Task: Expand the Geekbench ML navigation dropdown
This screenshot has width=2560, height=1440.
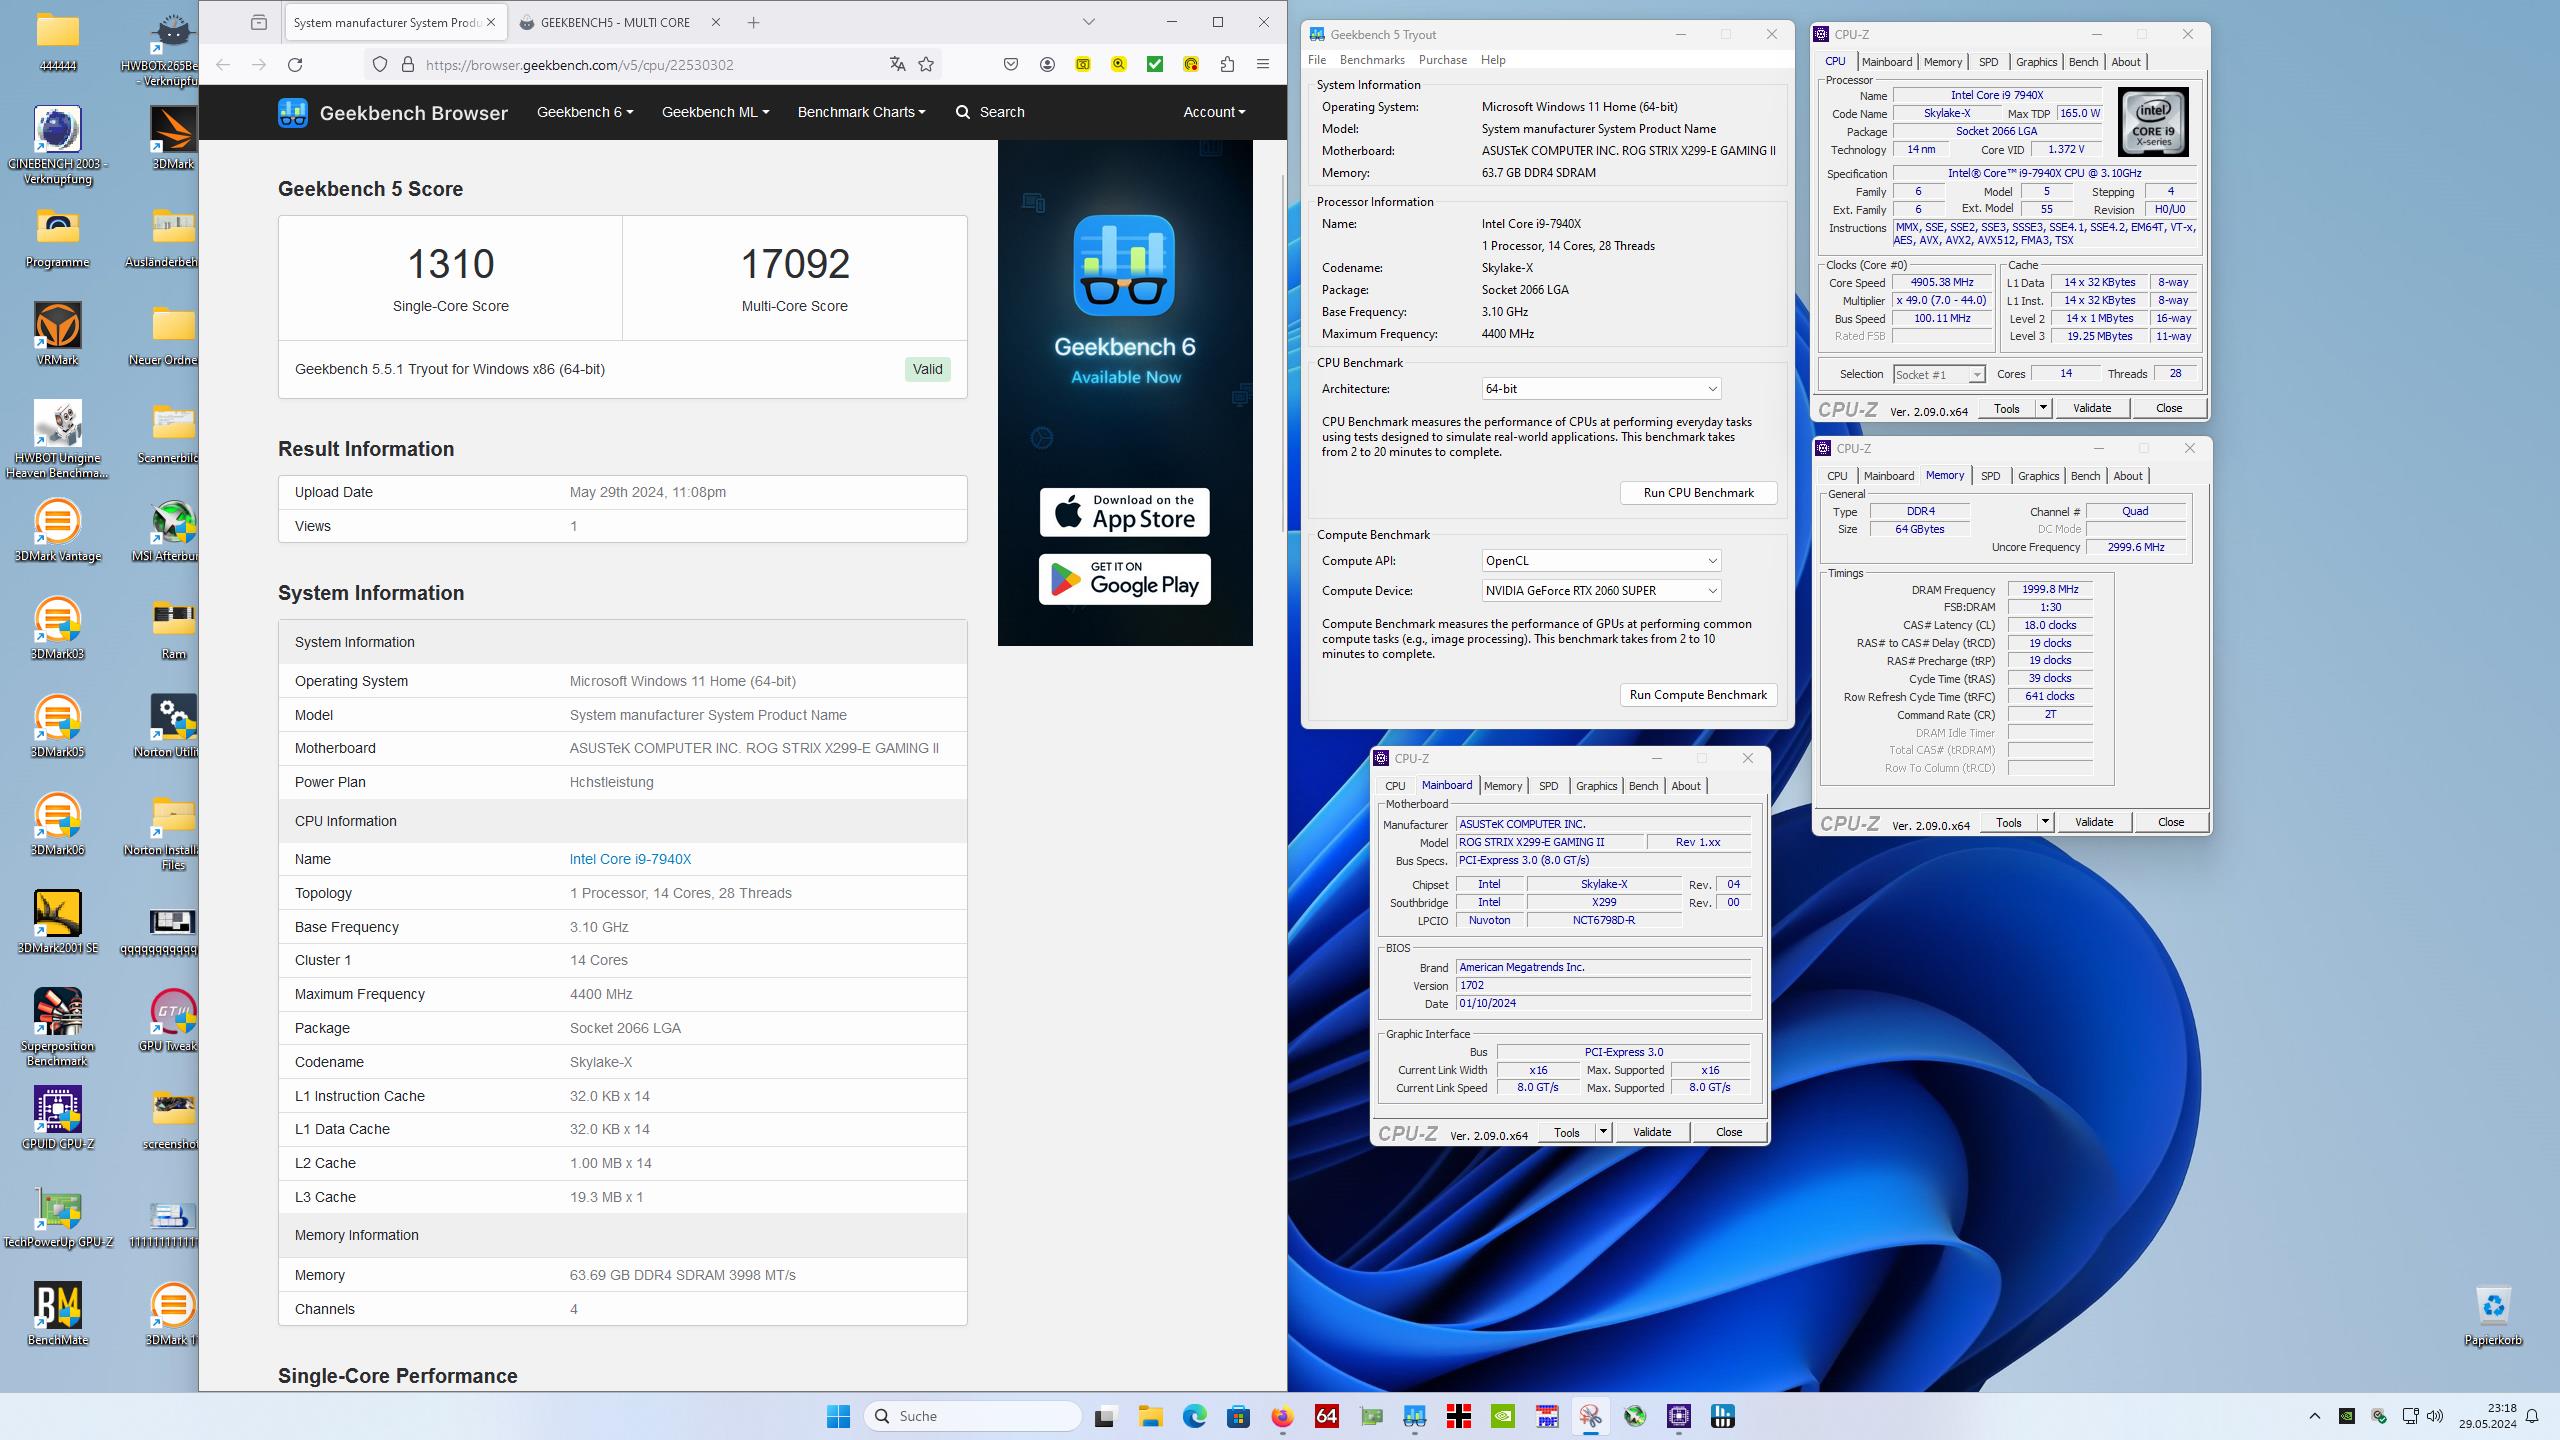Action: (x=715, y=112)
